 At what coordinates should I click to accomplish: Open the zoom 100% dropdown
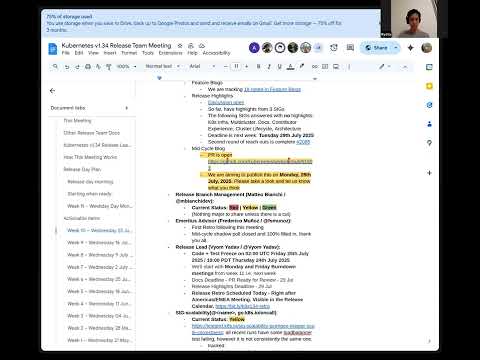(x=126, y=67)
